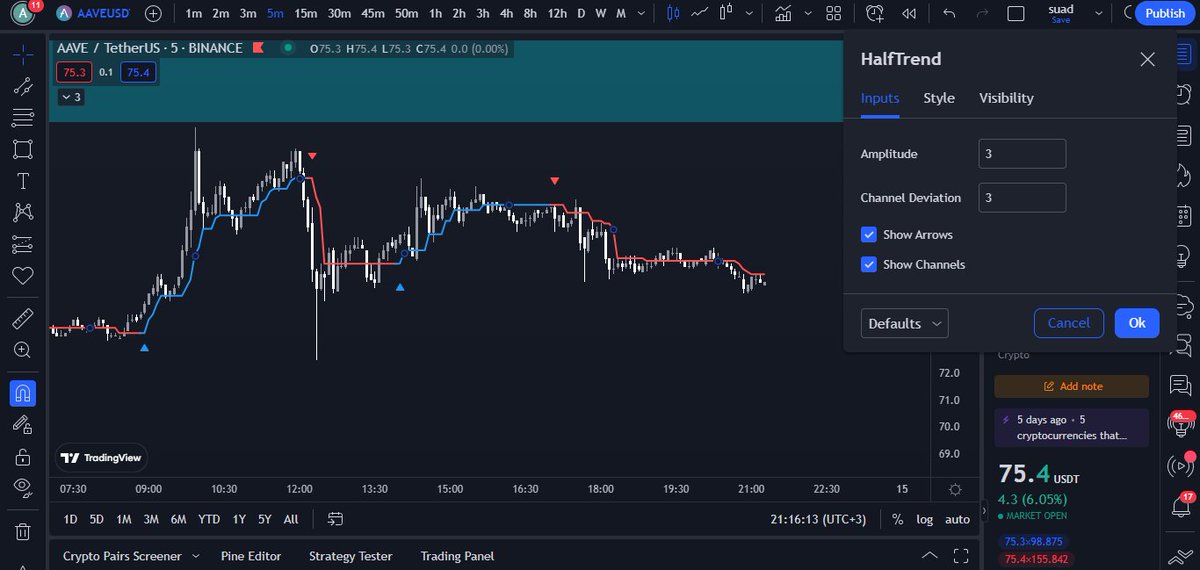This screenshot has width=1200, height=570.
Task: Uncheck the Show Channels checkbox
Action: (x=869, y=265)
